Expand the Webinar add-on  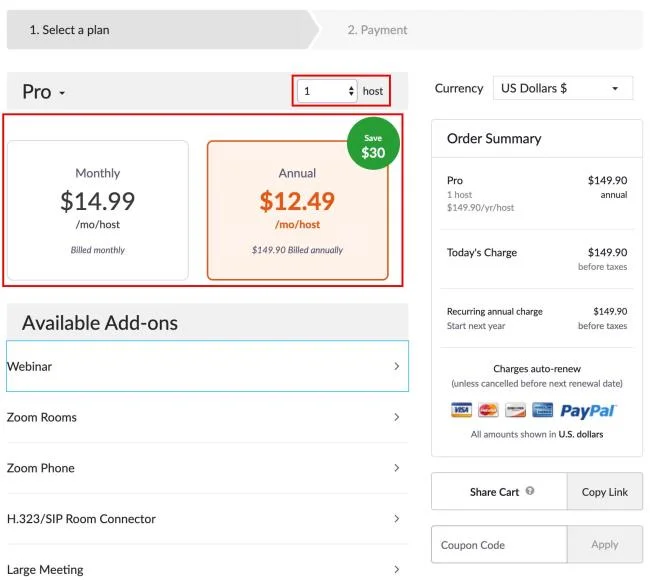click(x=207, y=366)
